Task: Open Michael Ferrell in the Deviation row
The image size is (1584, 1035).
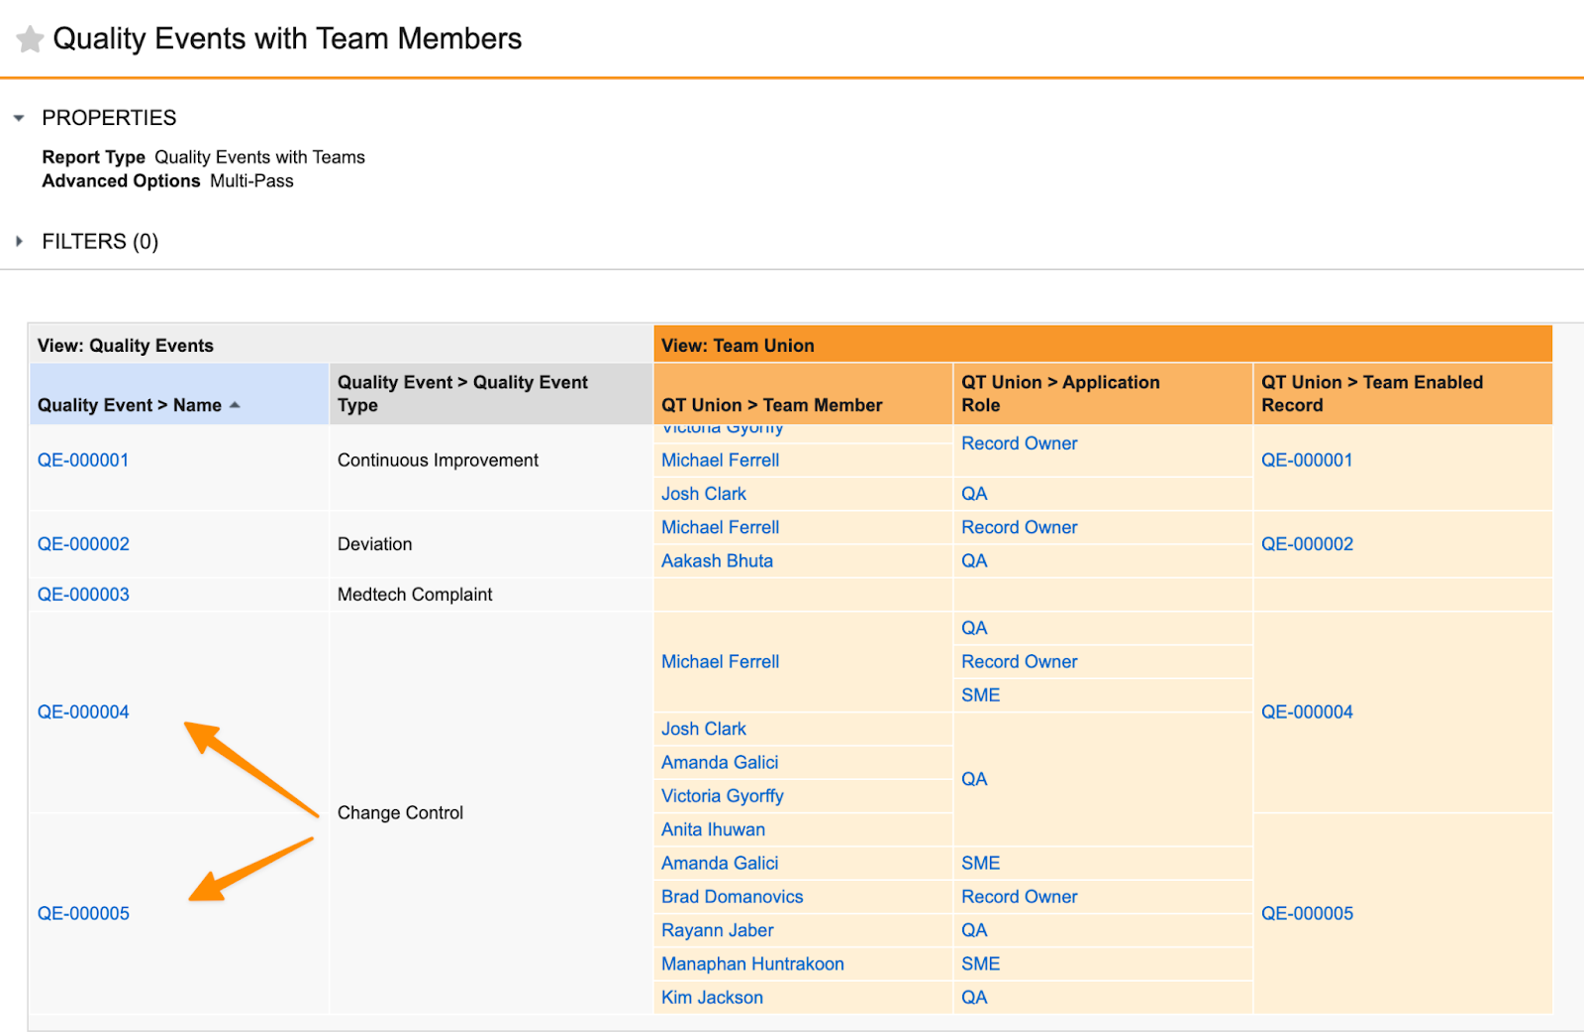Action: pyautogui.click(x=720, y=527)
